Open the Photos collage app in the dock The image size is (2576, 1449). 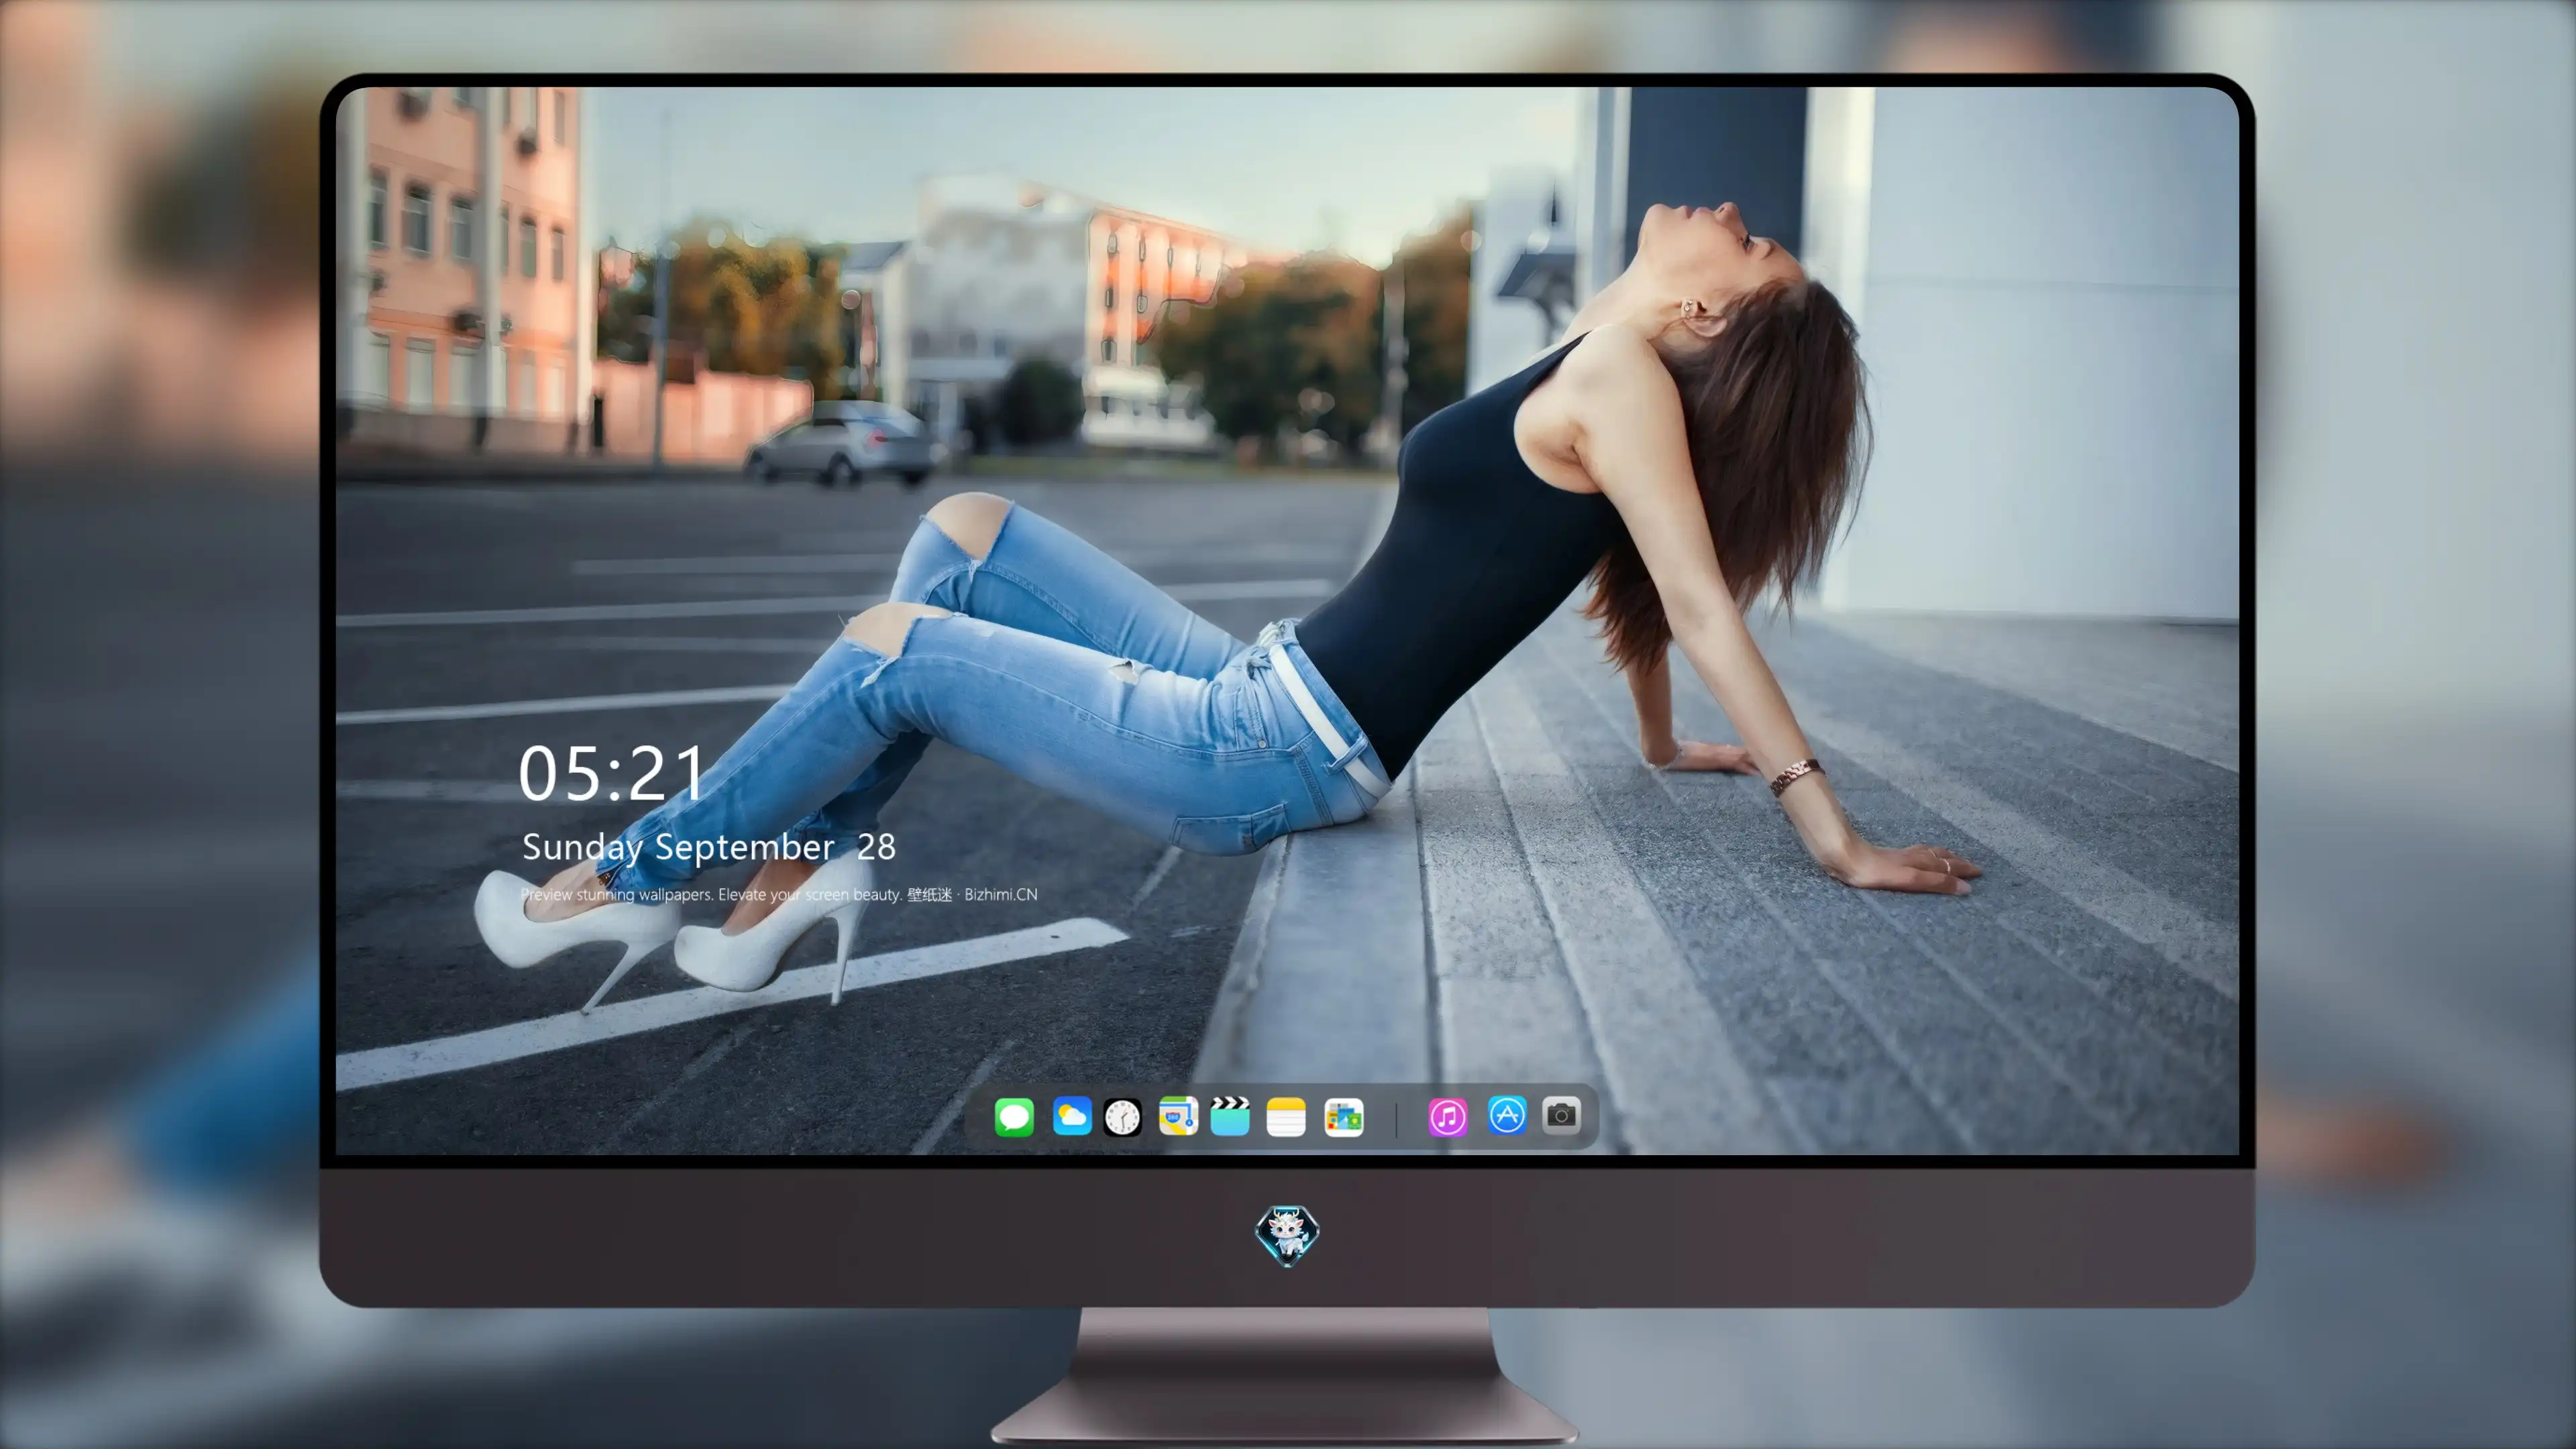click(1343, 1116)
